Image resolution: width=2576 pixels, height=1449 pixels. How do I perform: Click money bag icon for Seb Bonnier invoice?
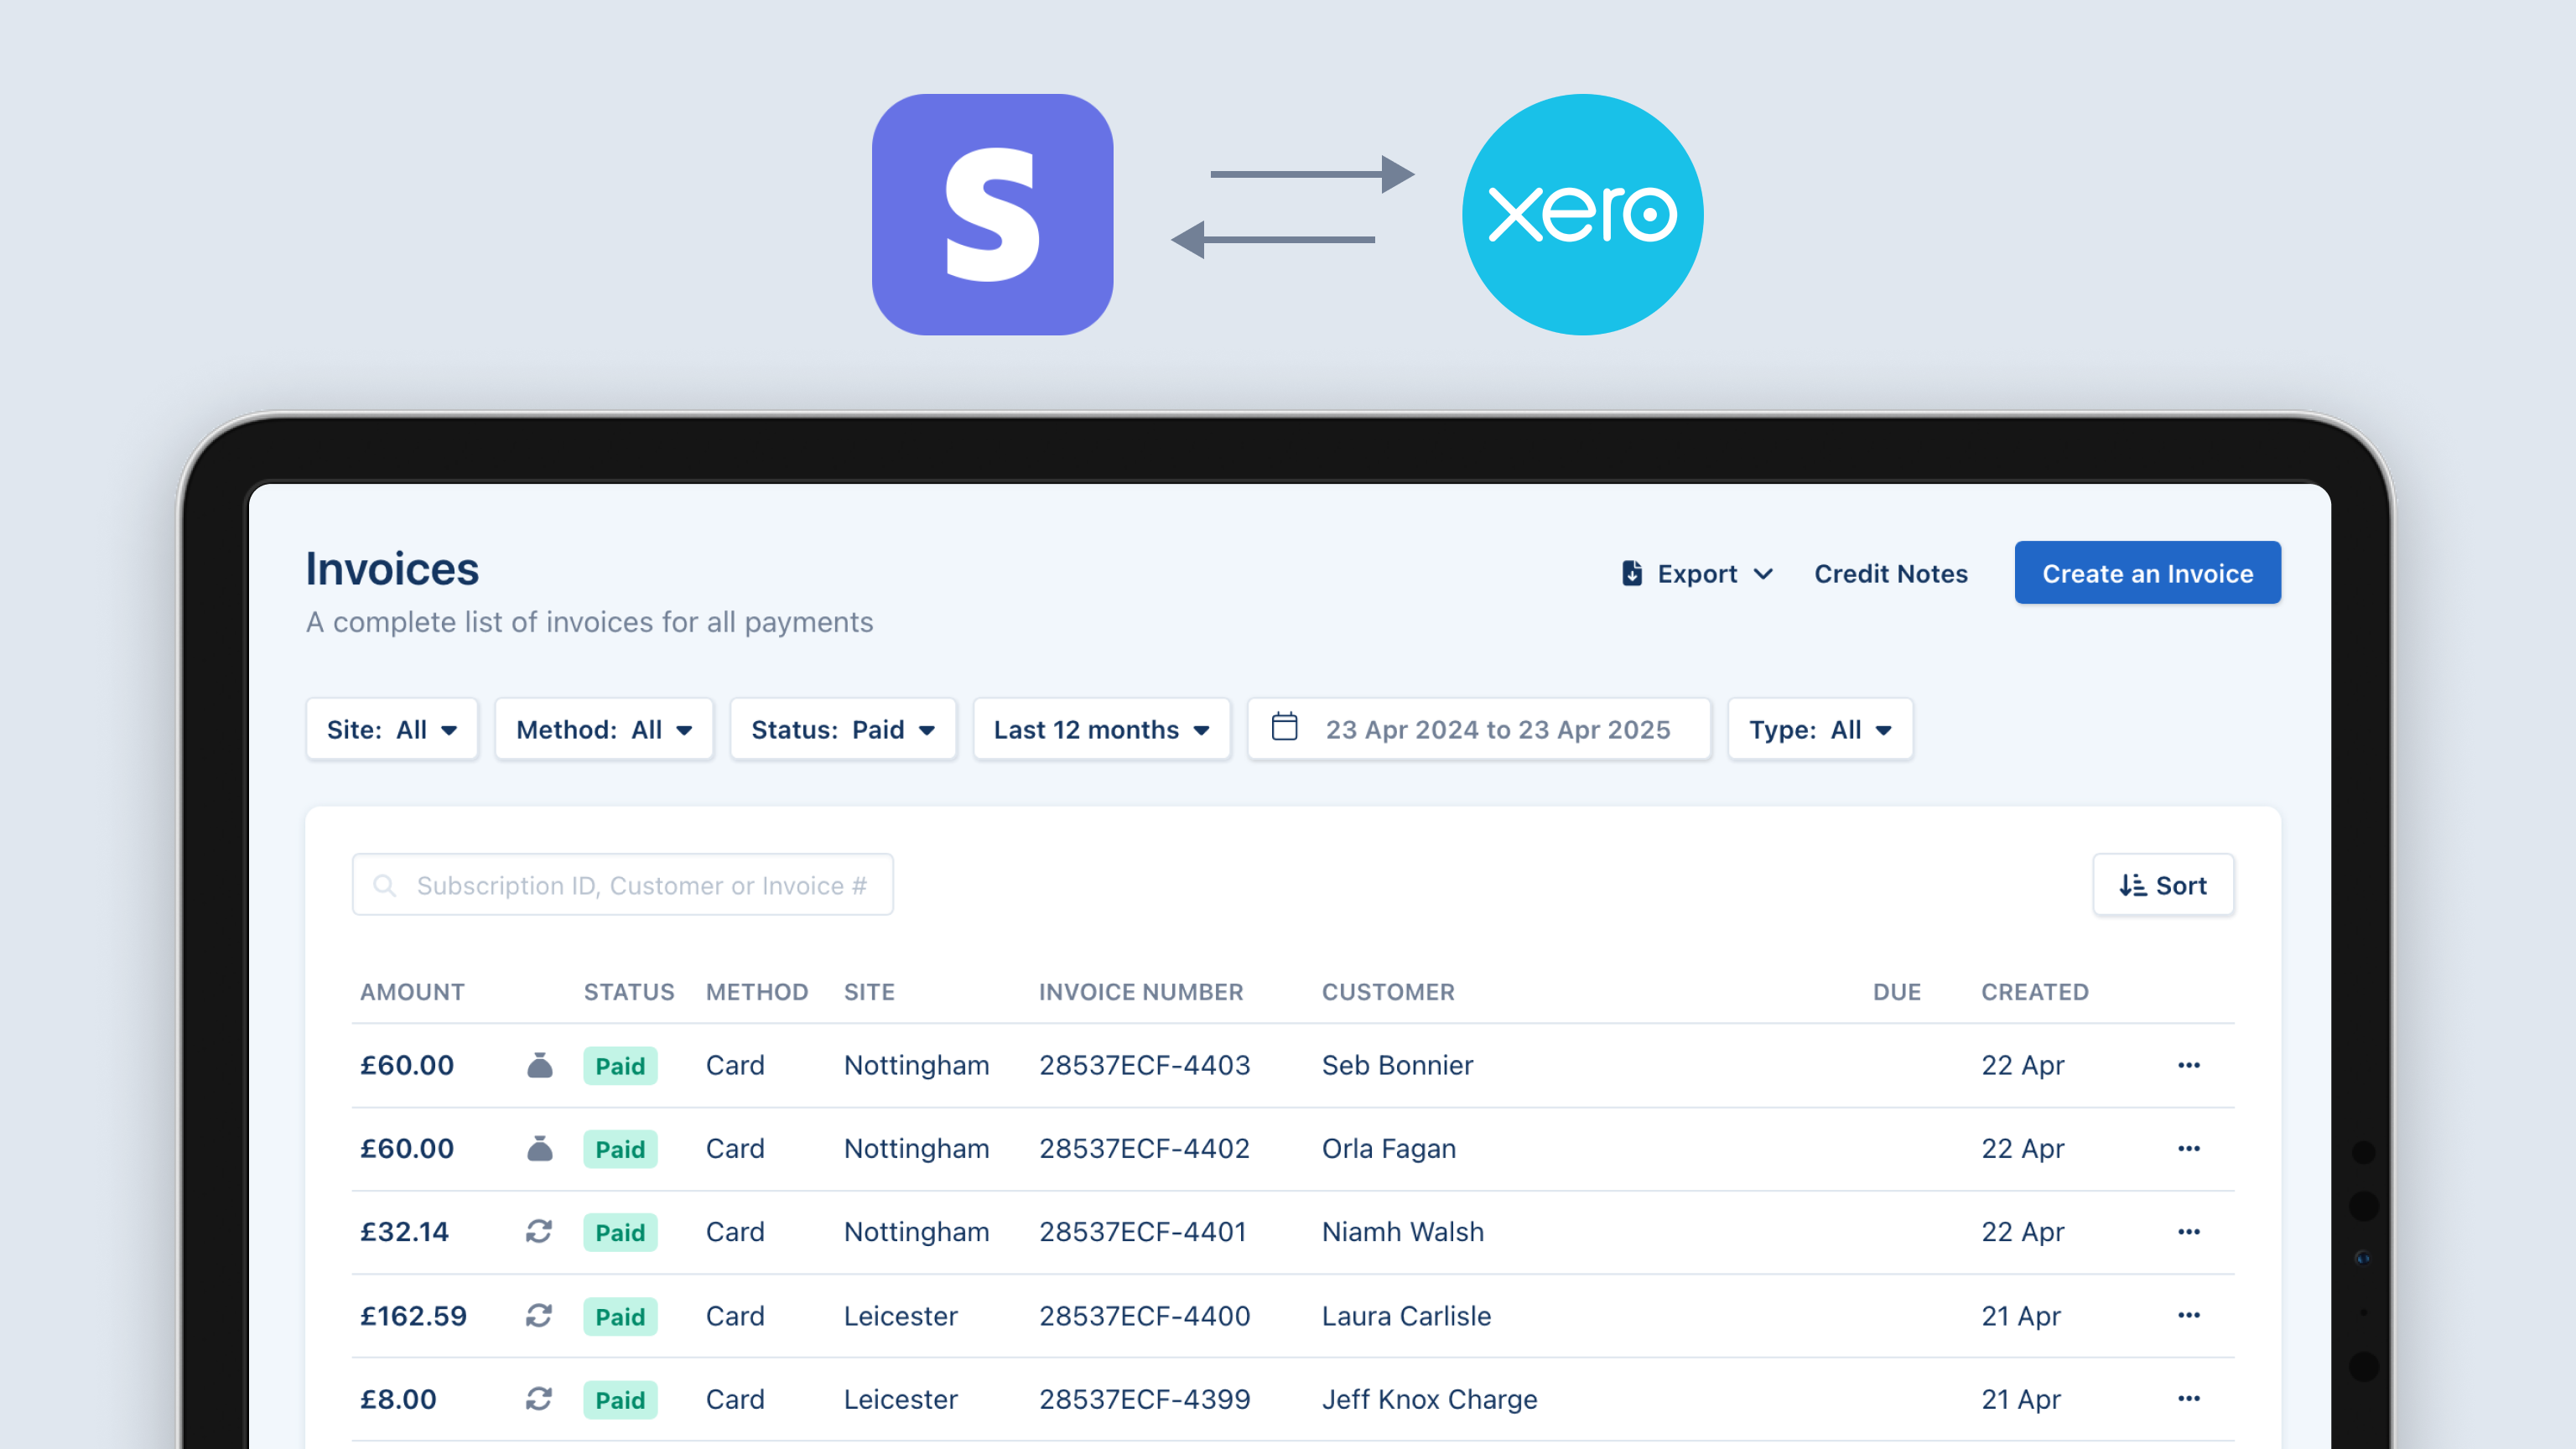pyautogui.click(x=539, y=1065)
